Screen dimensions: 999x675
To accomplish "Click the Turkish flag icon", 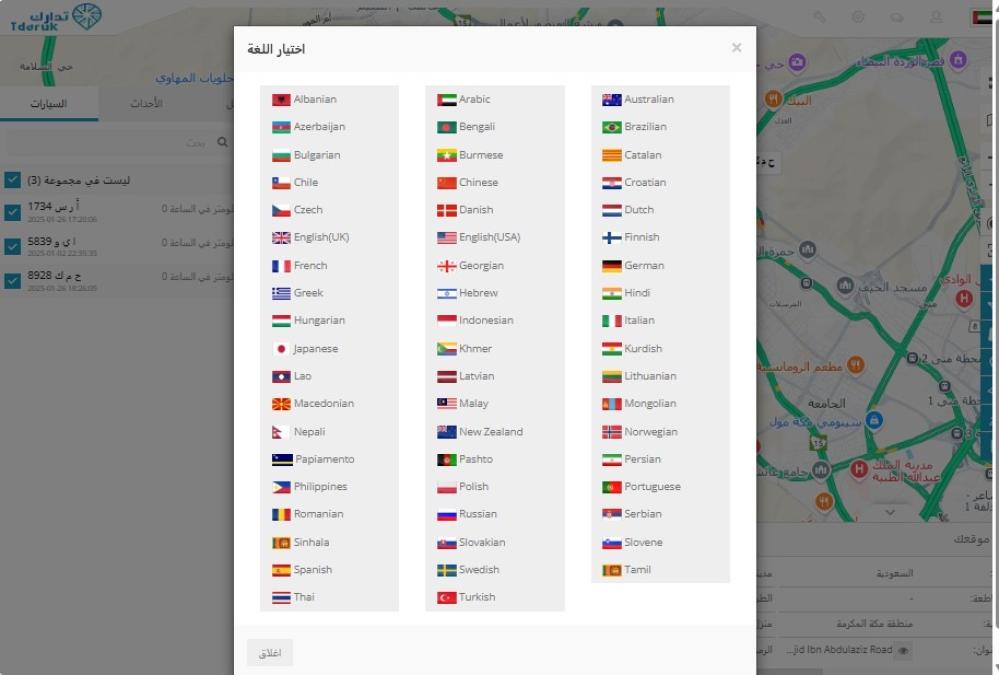I will [x=446, y=598].
